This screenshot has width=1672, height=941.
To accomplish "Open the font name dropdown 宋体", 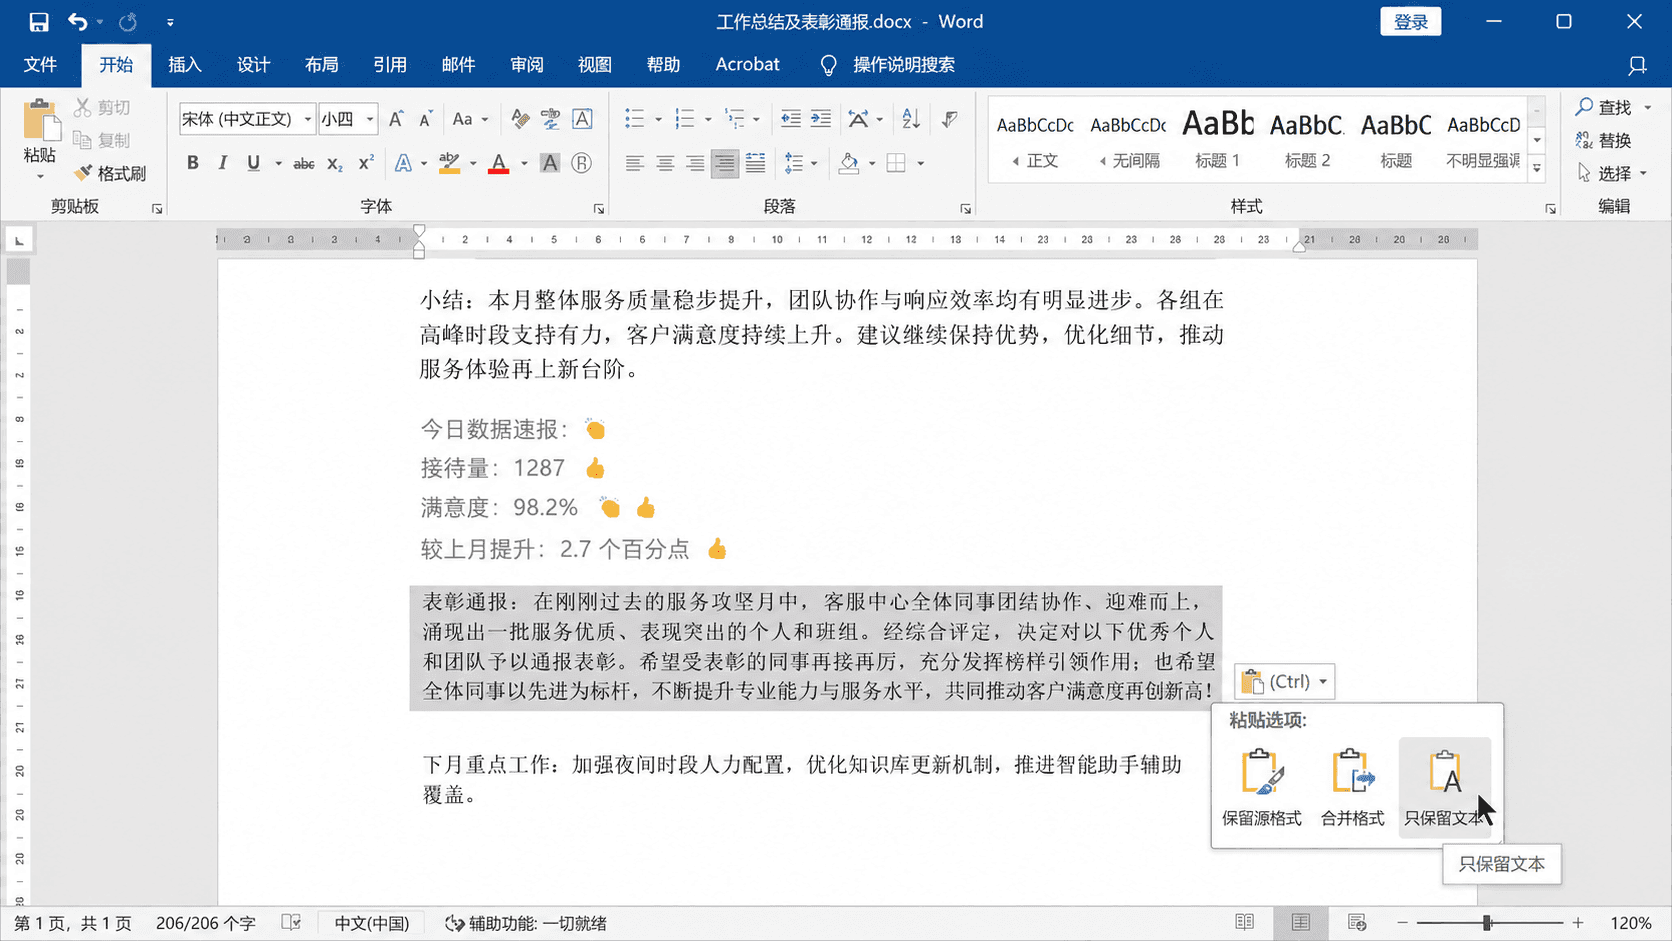I will [307, 119].
